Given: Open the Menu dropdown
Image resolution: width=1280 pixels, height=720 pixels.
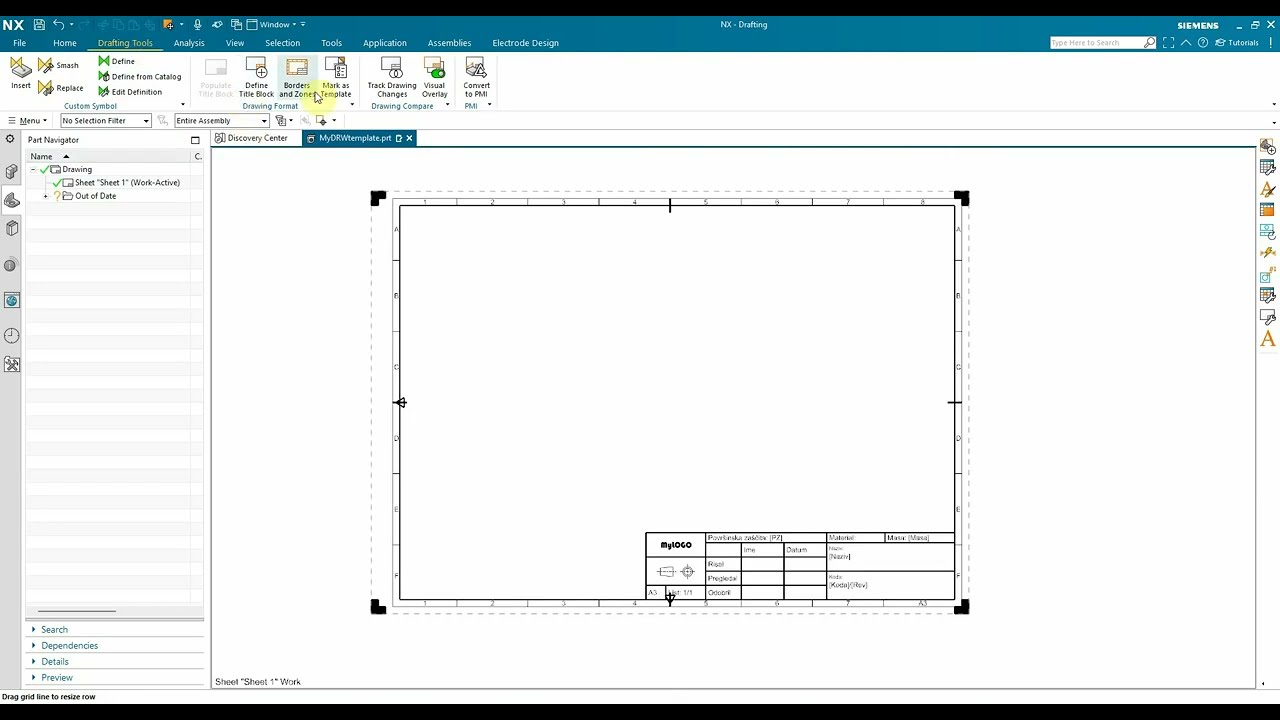Looking at the screenshot, I should click(28, 121).
